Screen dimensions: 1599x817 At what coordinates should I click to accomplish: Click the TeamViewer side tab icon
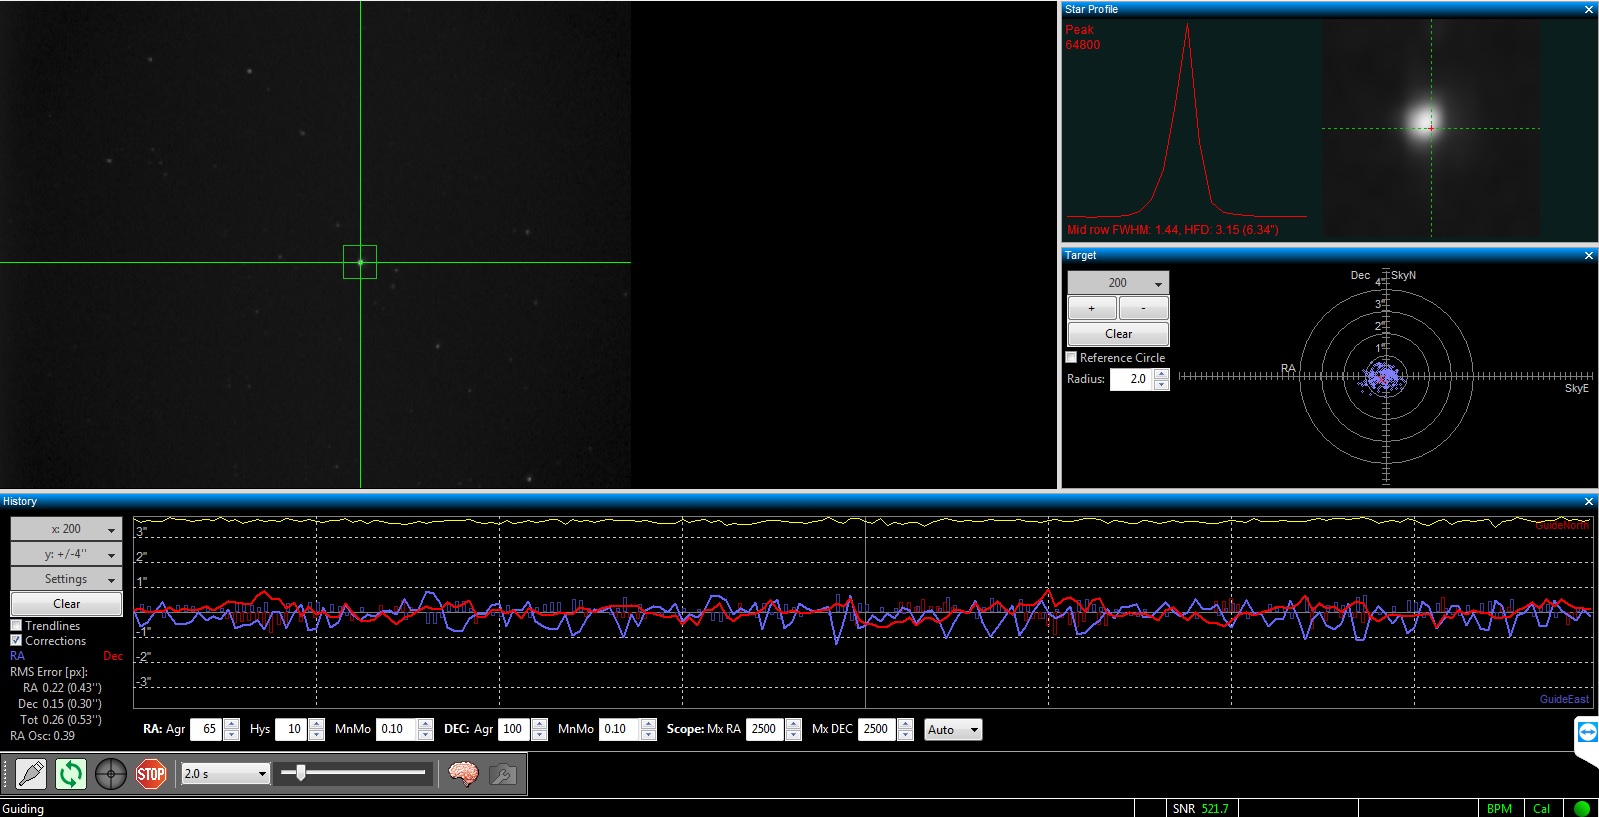[x=1587, y=733]
